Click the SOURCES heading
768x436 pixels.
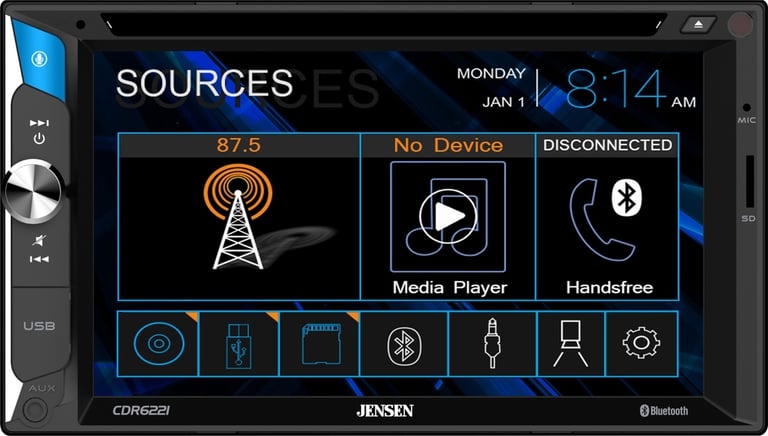pyautogui.click(x=205, y=83)
